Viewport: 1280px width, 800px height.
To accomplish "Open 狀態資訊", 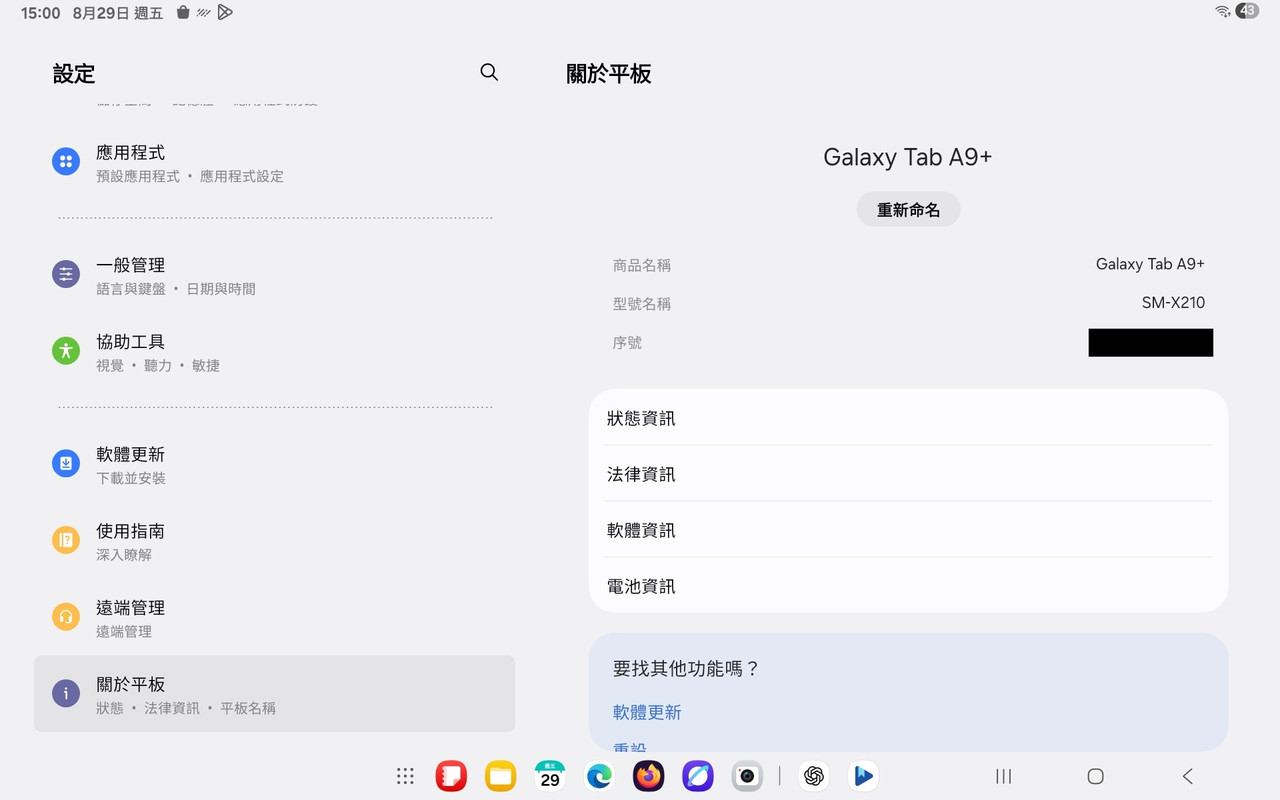I will (x=908, y=418).
